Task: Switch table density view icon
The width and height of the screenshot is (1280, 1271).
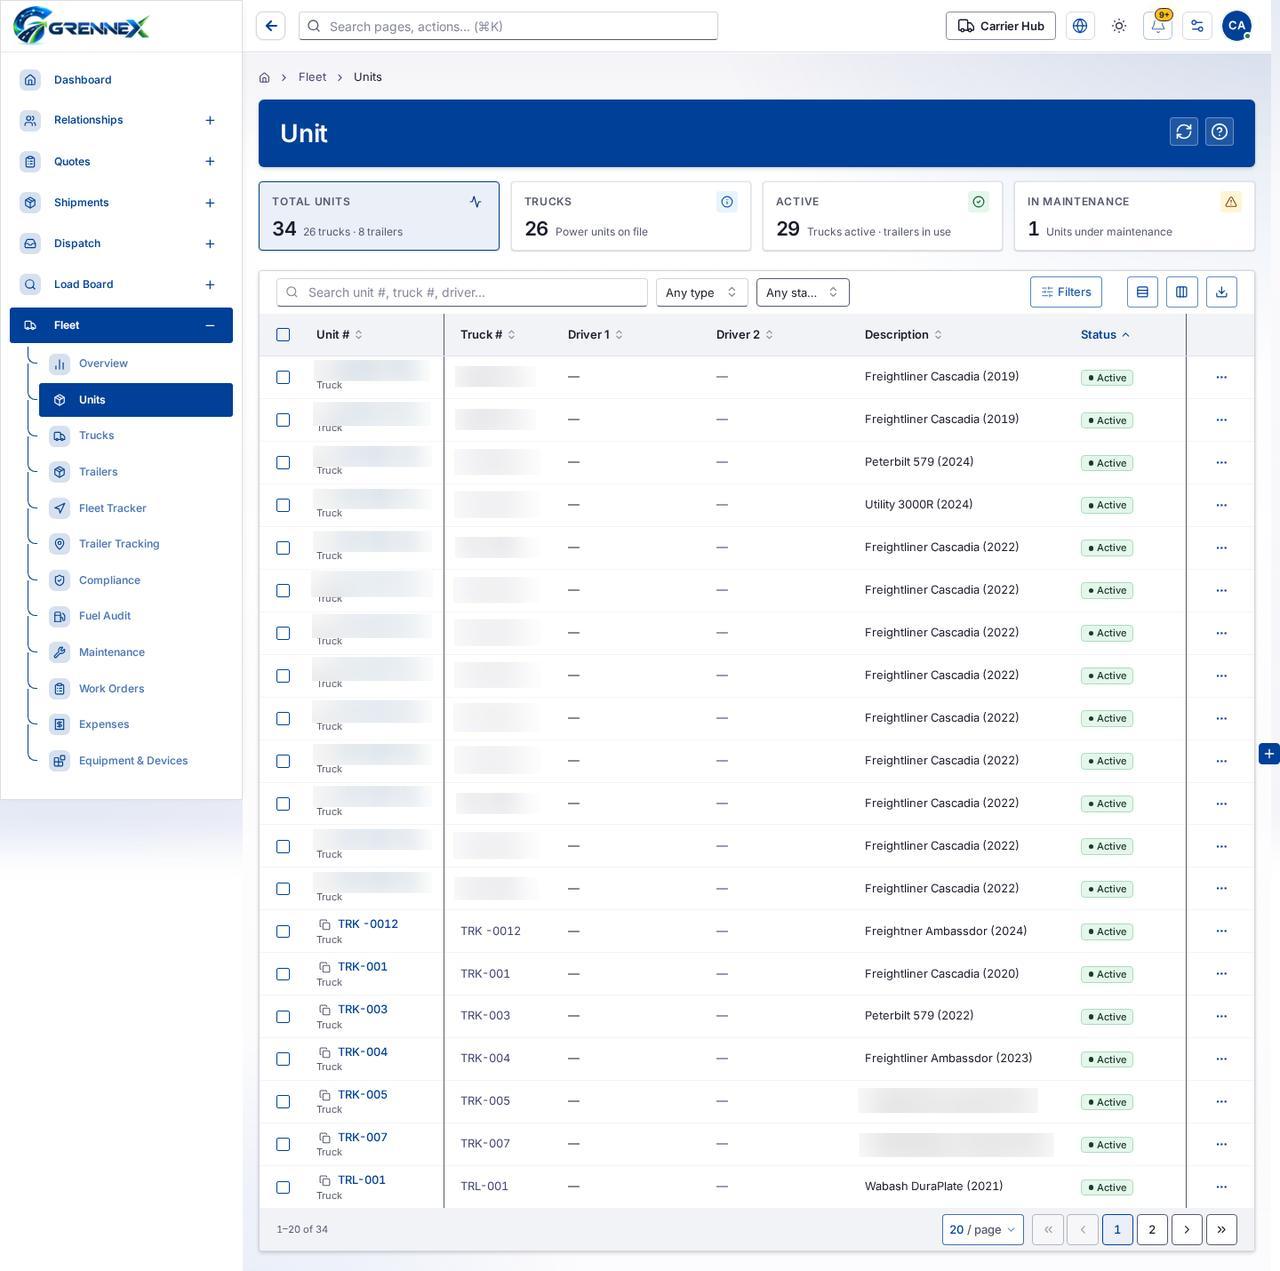Action: [x=1142, y=292]
